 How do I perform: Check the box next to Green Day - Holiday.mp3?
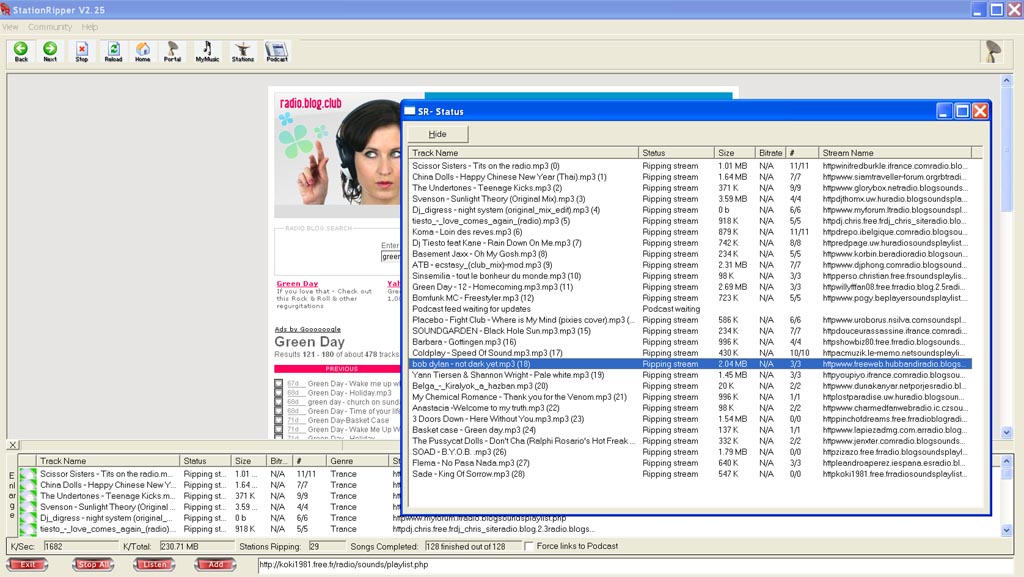279,393
